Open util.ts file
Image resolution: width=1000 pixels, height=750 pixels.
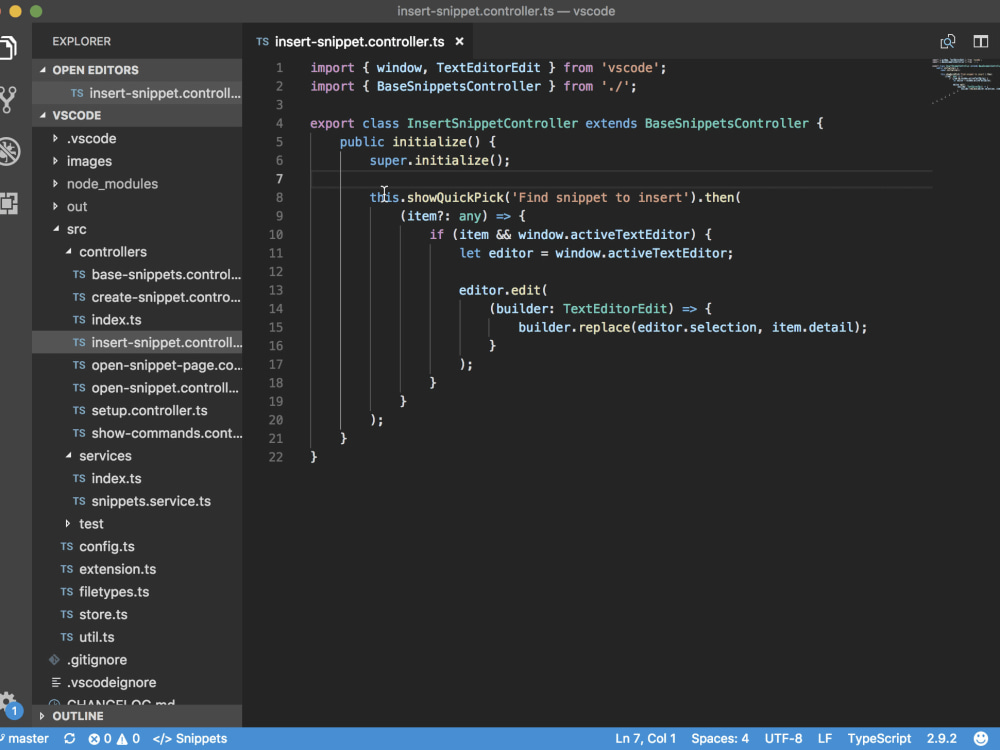coord(137,637)
